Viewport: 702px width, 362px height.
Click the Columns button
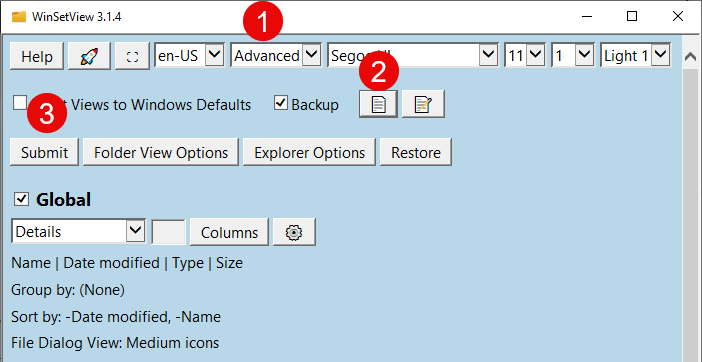click(229, 232)
